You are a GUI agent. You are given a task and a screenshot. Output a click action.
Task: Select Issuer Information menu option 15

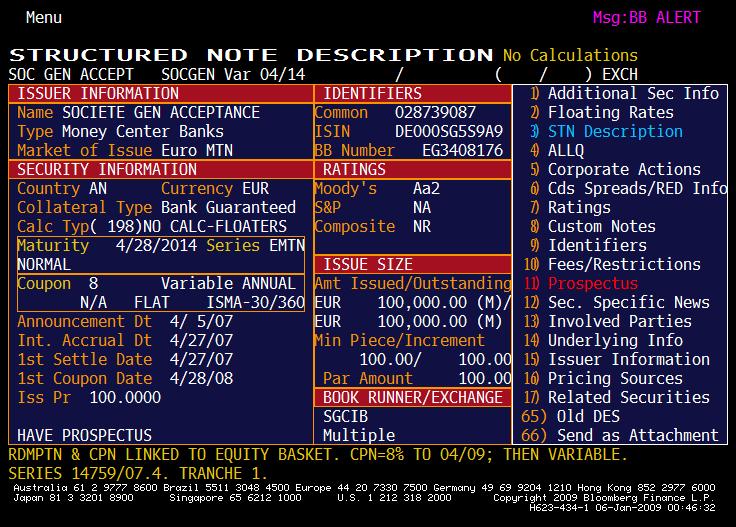617,359
